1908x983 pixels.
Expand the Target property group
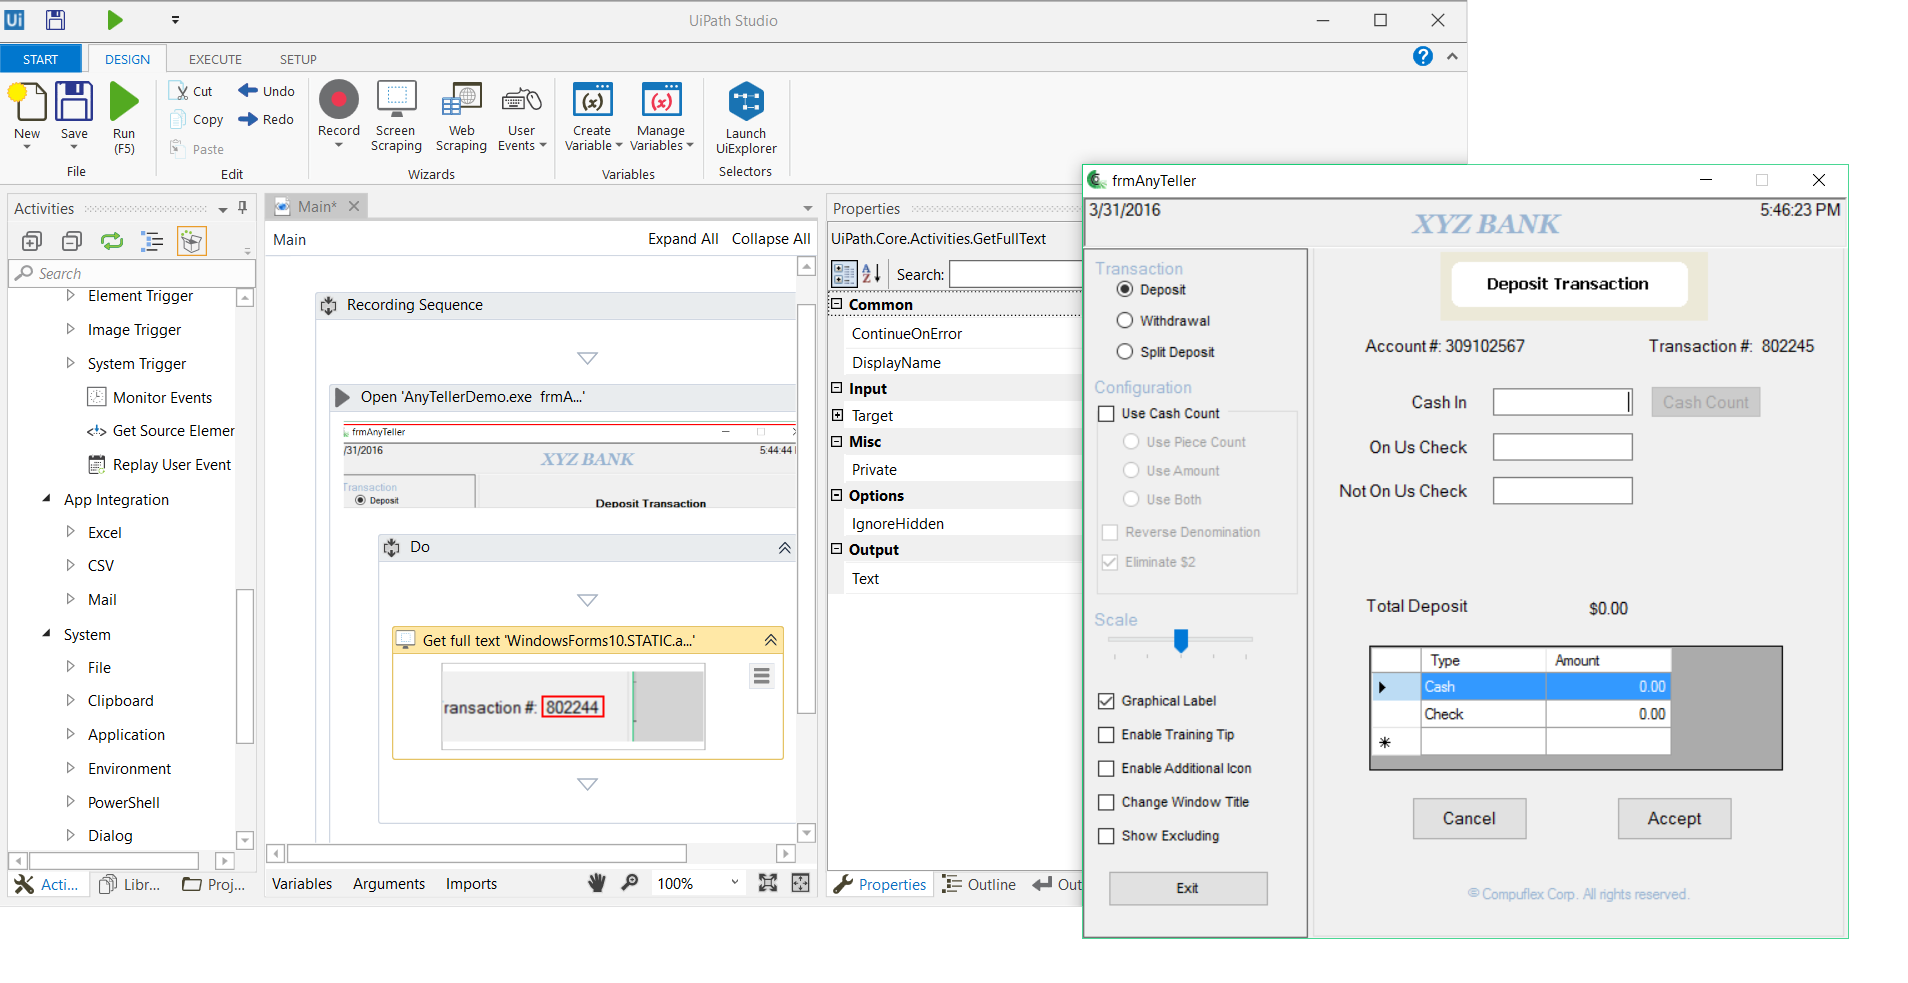click(837, 415)
